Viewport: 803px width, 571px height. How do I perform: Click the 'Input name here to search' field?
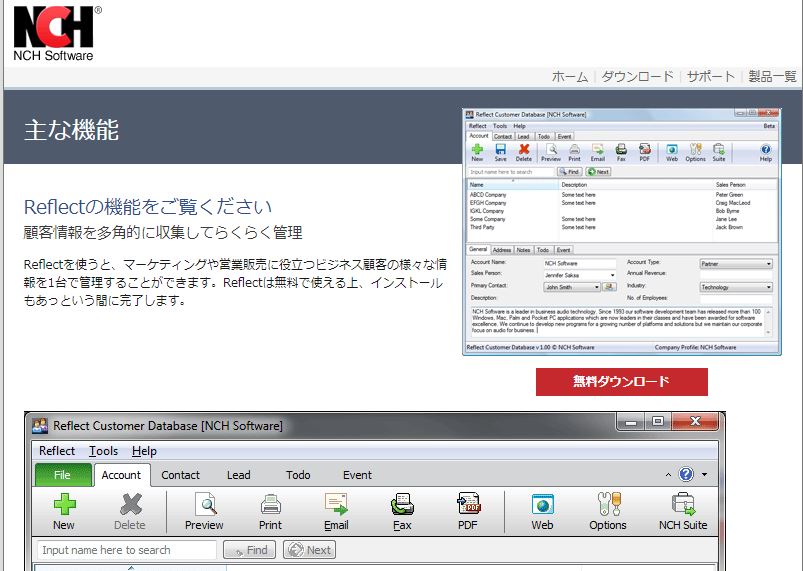pos(127,550)
